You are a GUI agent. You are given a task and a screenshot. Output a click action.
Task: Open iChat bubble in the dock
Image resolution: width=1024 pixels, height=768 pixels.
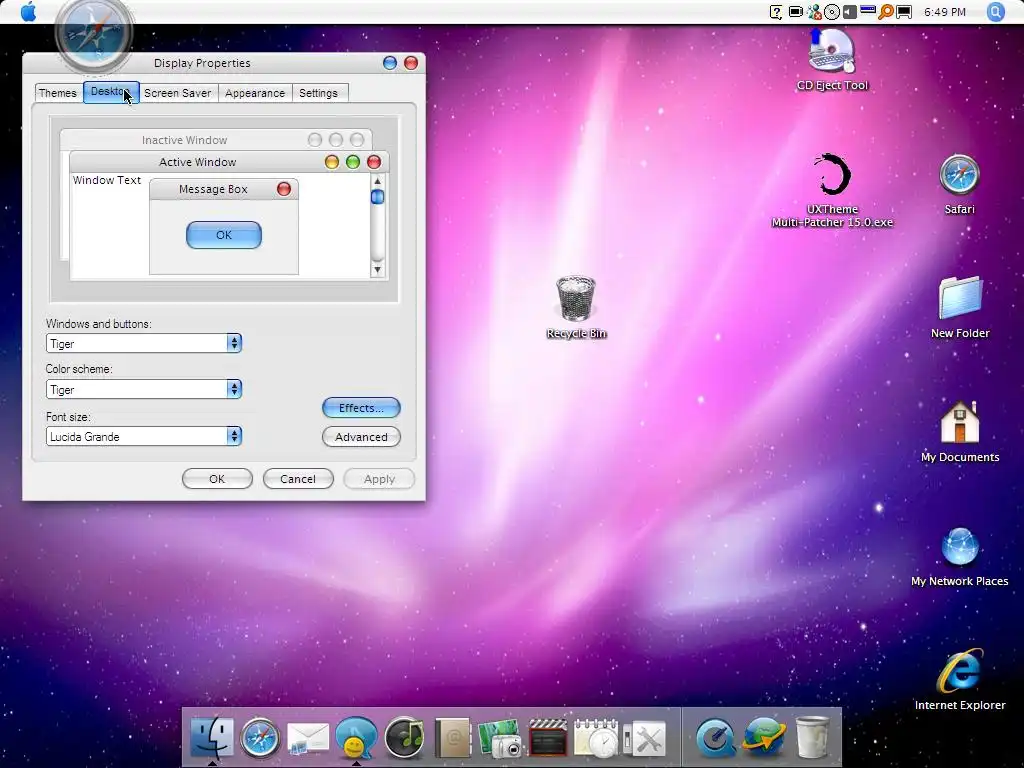pos(357,738)
